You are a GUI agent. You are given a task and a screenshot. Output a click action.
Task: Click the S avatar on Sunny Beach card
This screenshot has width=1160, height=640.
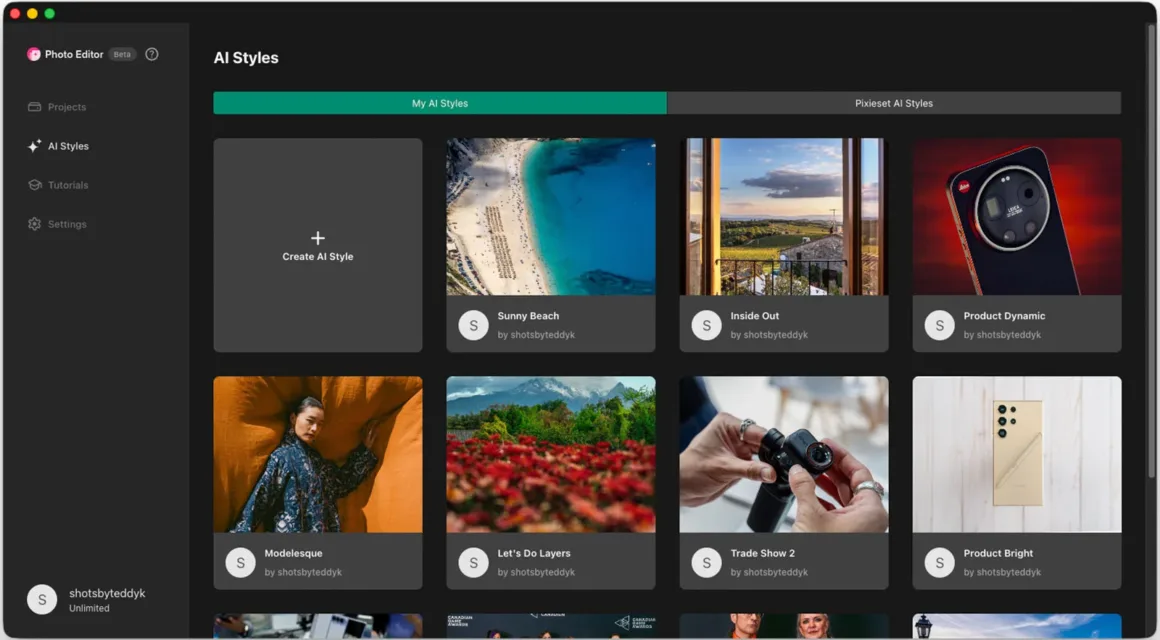[x=473, y=325]
